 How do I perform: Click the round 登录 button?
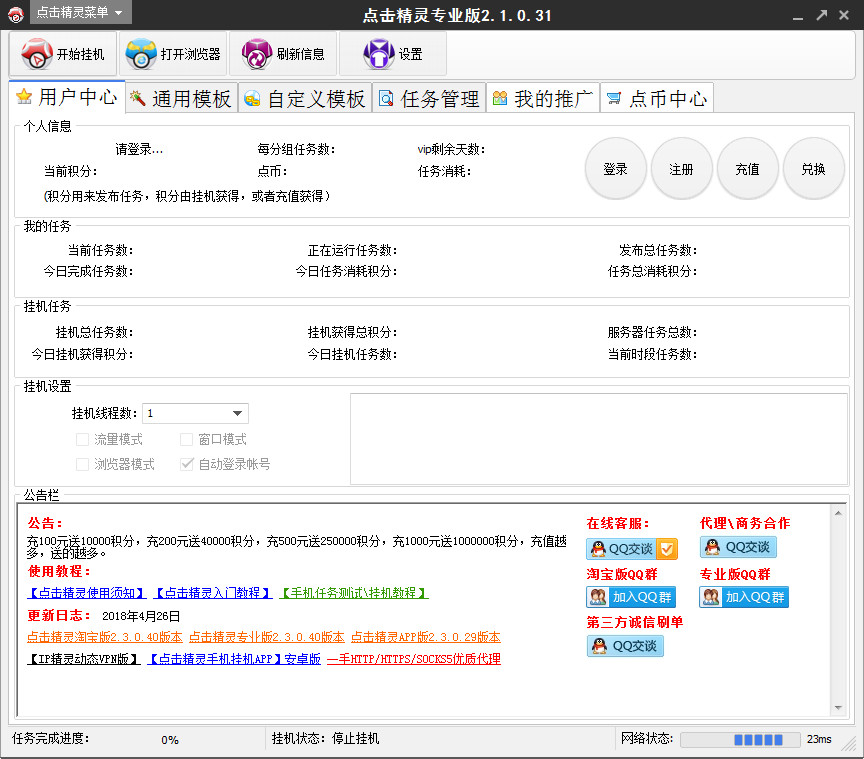(615, 170)
